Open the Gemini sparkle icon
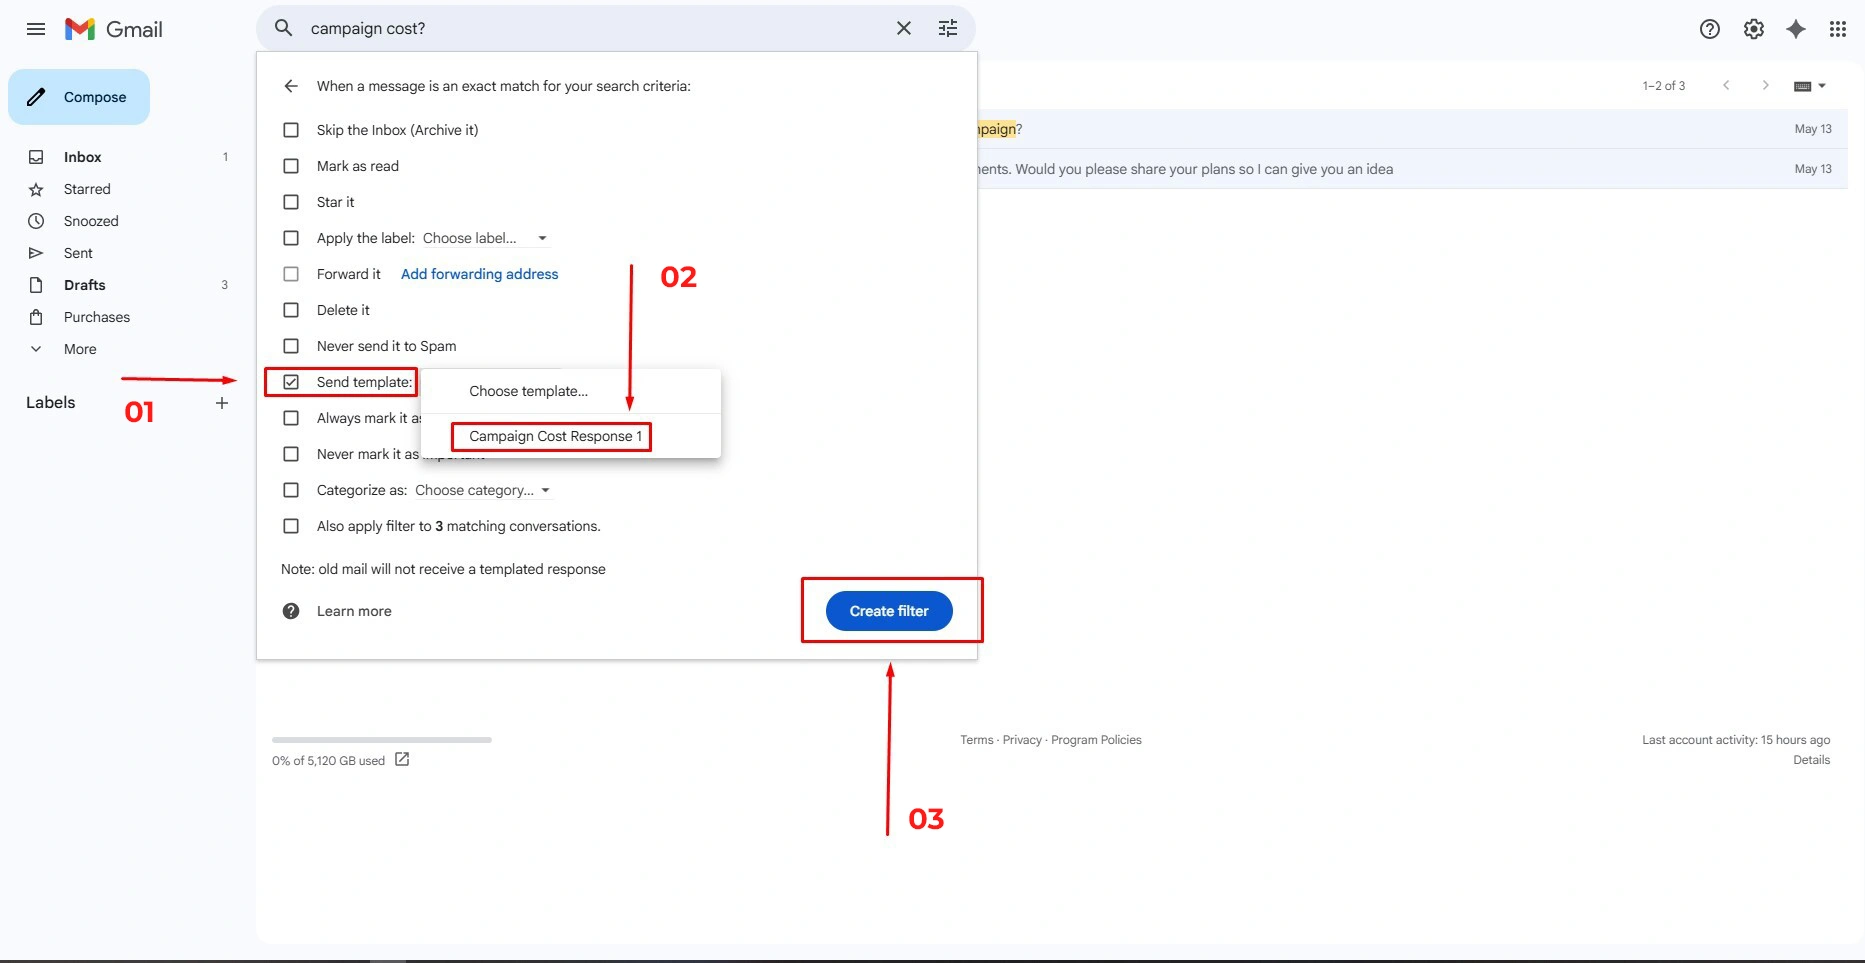Screen dimensions: 1865x963 coord(1796,29)
